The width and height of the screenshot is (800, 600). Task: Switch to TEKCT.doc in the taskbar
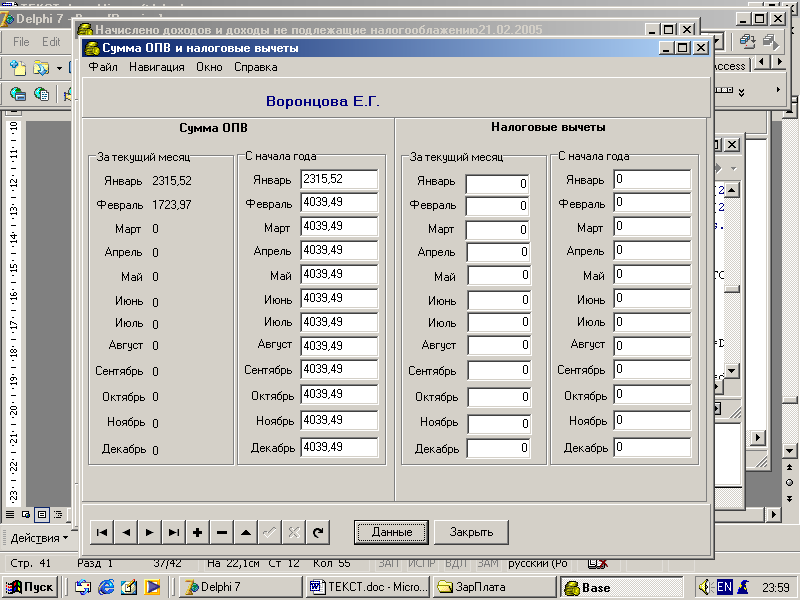[x=366, y=588]
